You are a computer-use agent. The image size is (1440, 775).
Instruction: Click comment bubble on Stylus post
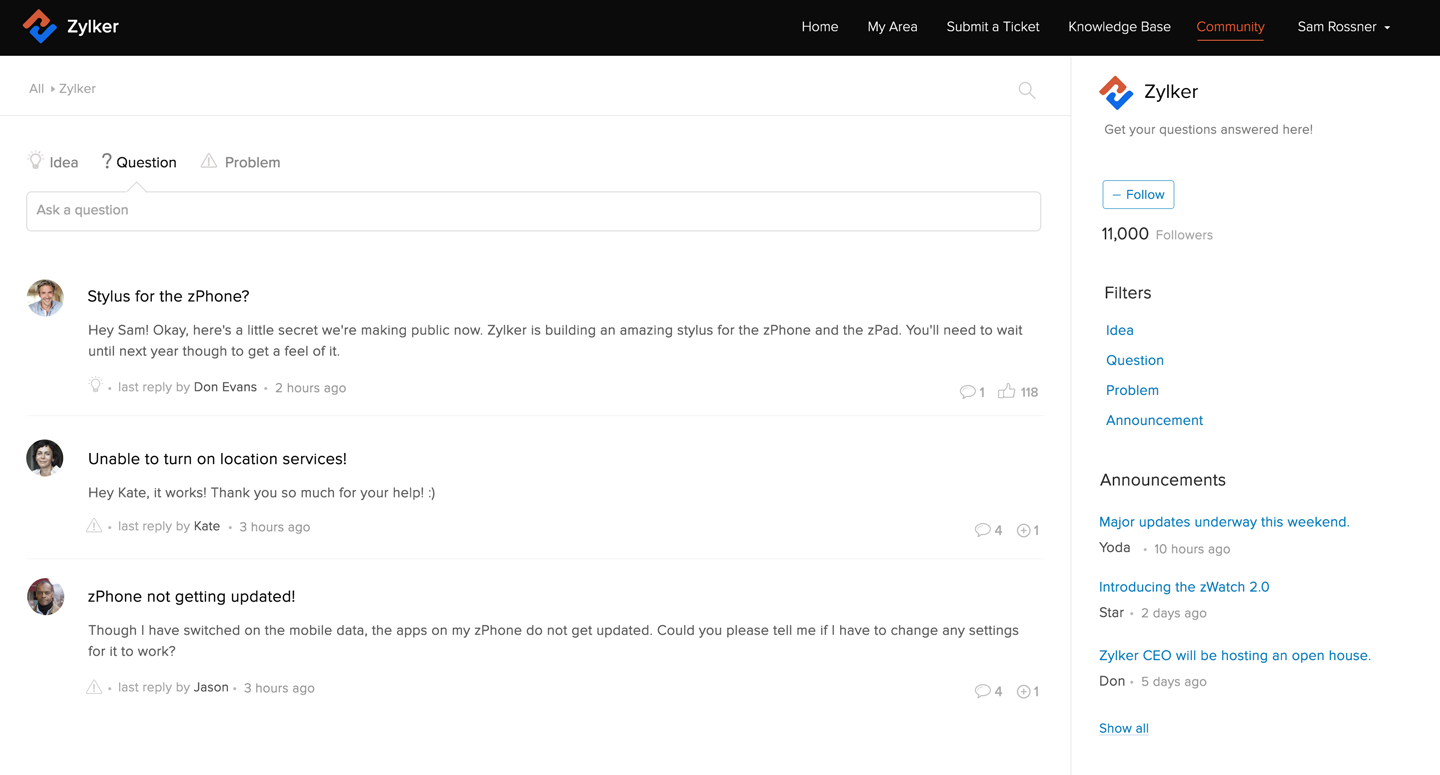coord(967,392)
